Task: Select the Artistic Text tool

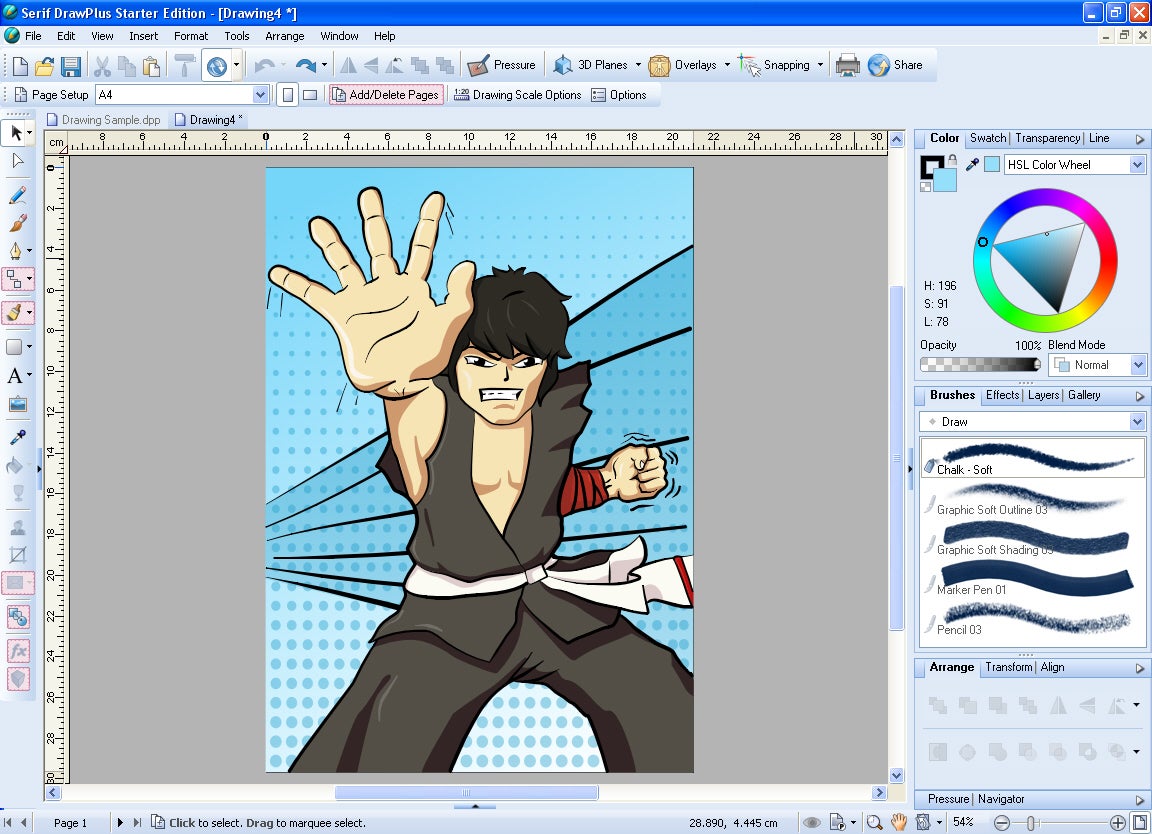Action: (x=15, y=376)
